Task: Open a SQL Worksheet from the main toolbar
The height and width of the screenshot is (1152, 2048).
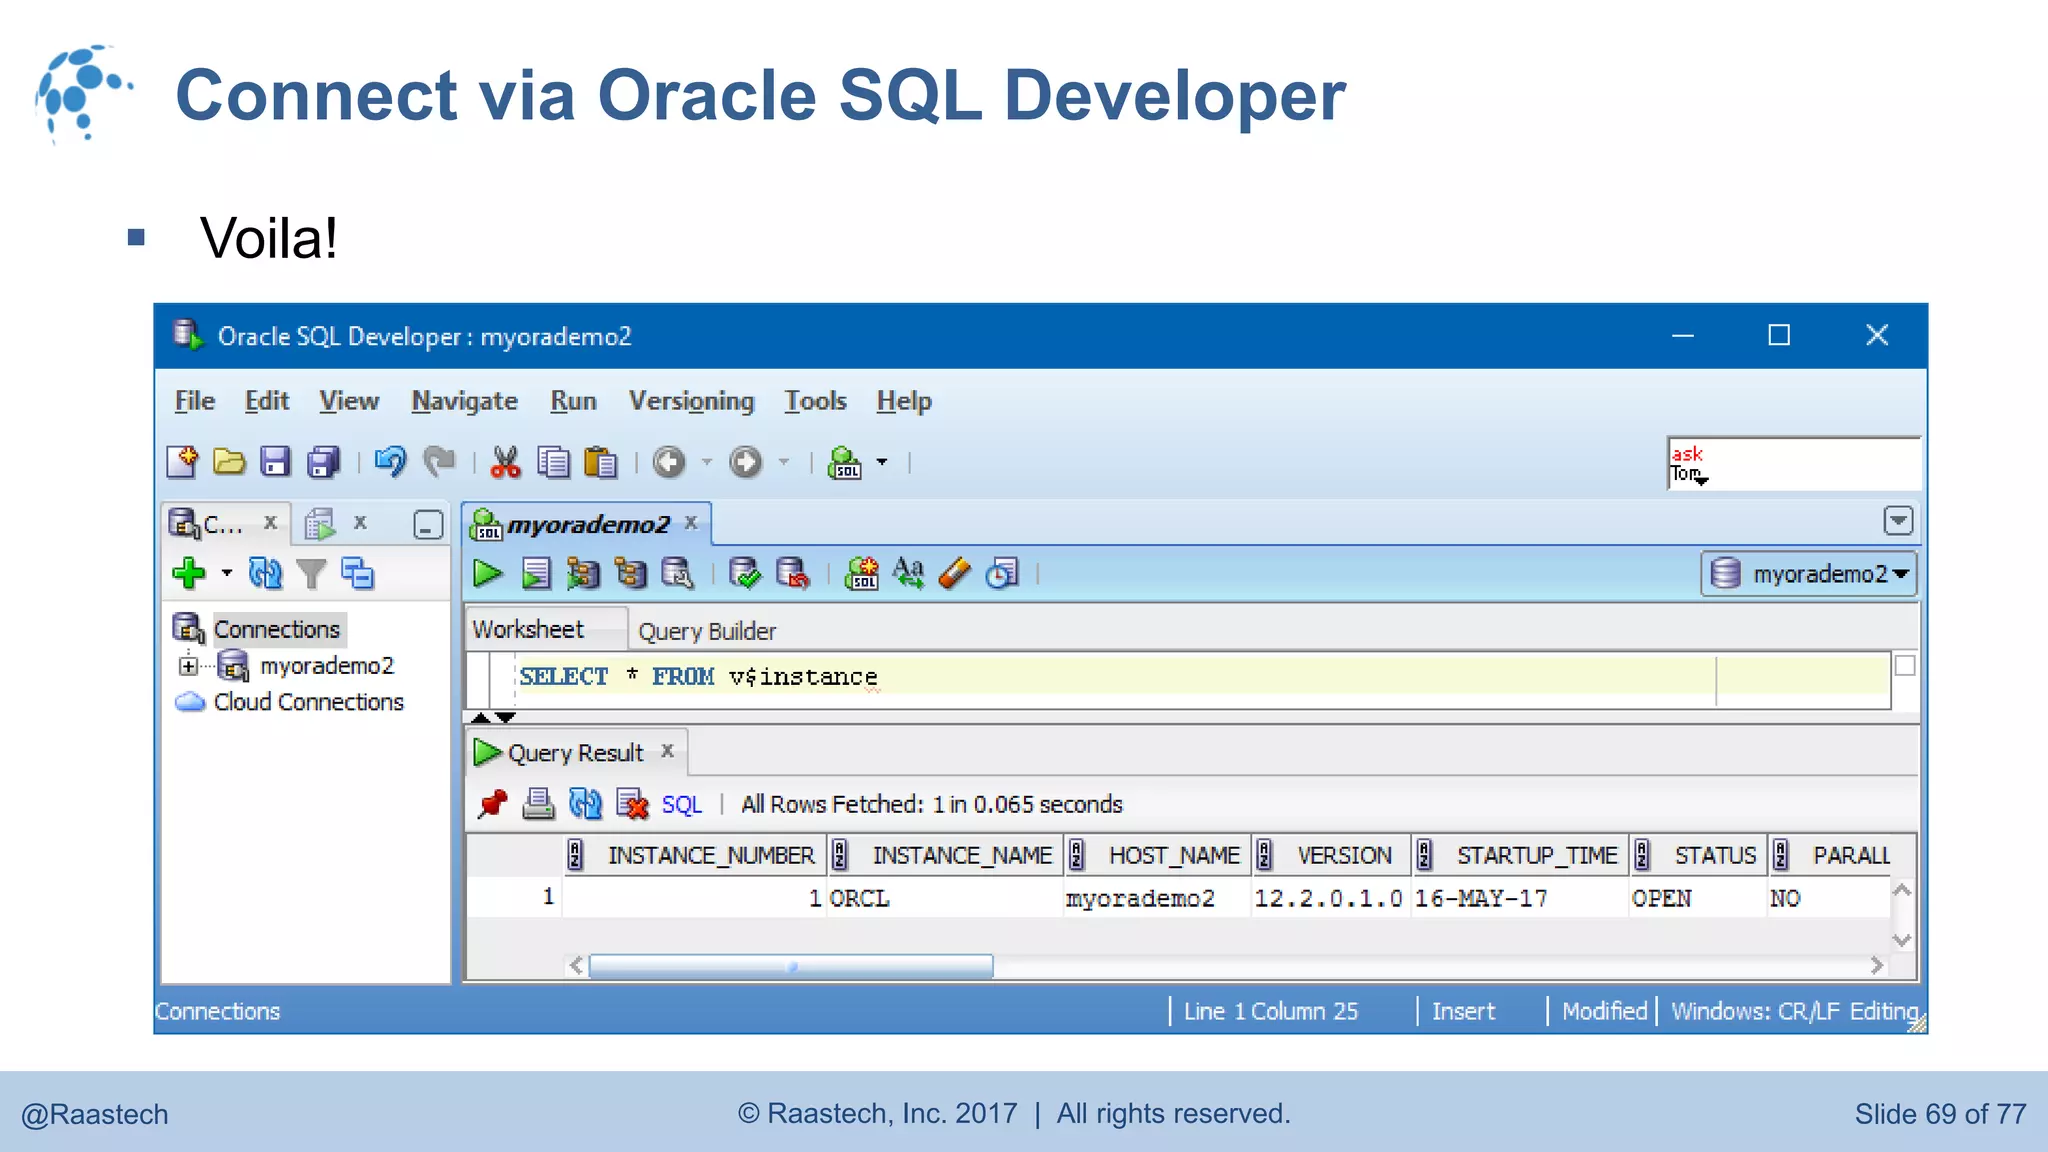Action: pyautogui.click(x=845, y=462)
